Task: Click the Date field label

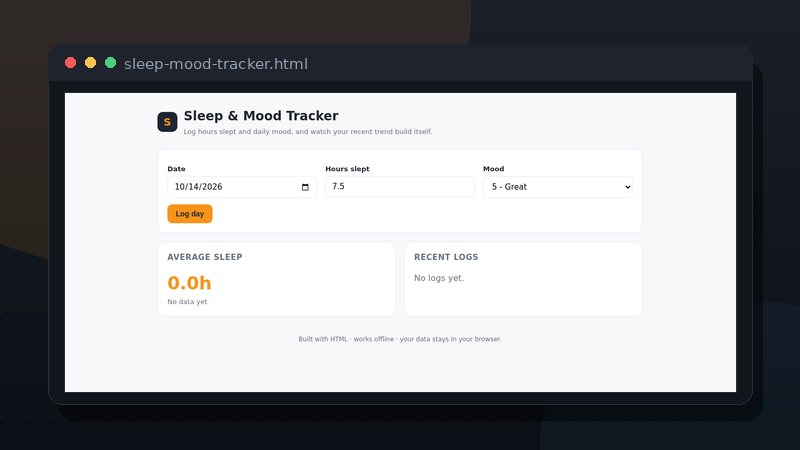Action: pos(177,169)
